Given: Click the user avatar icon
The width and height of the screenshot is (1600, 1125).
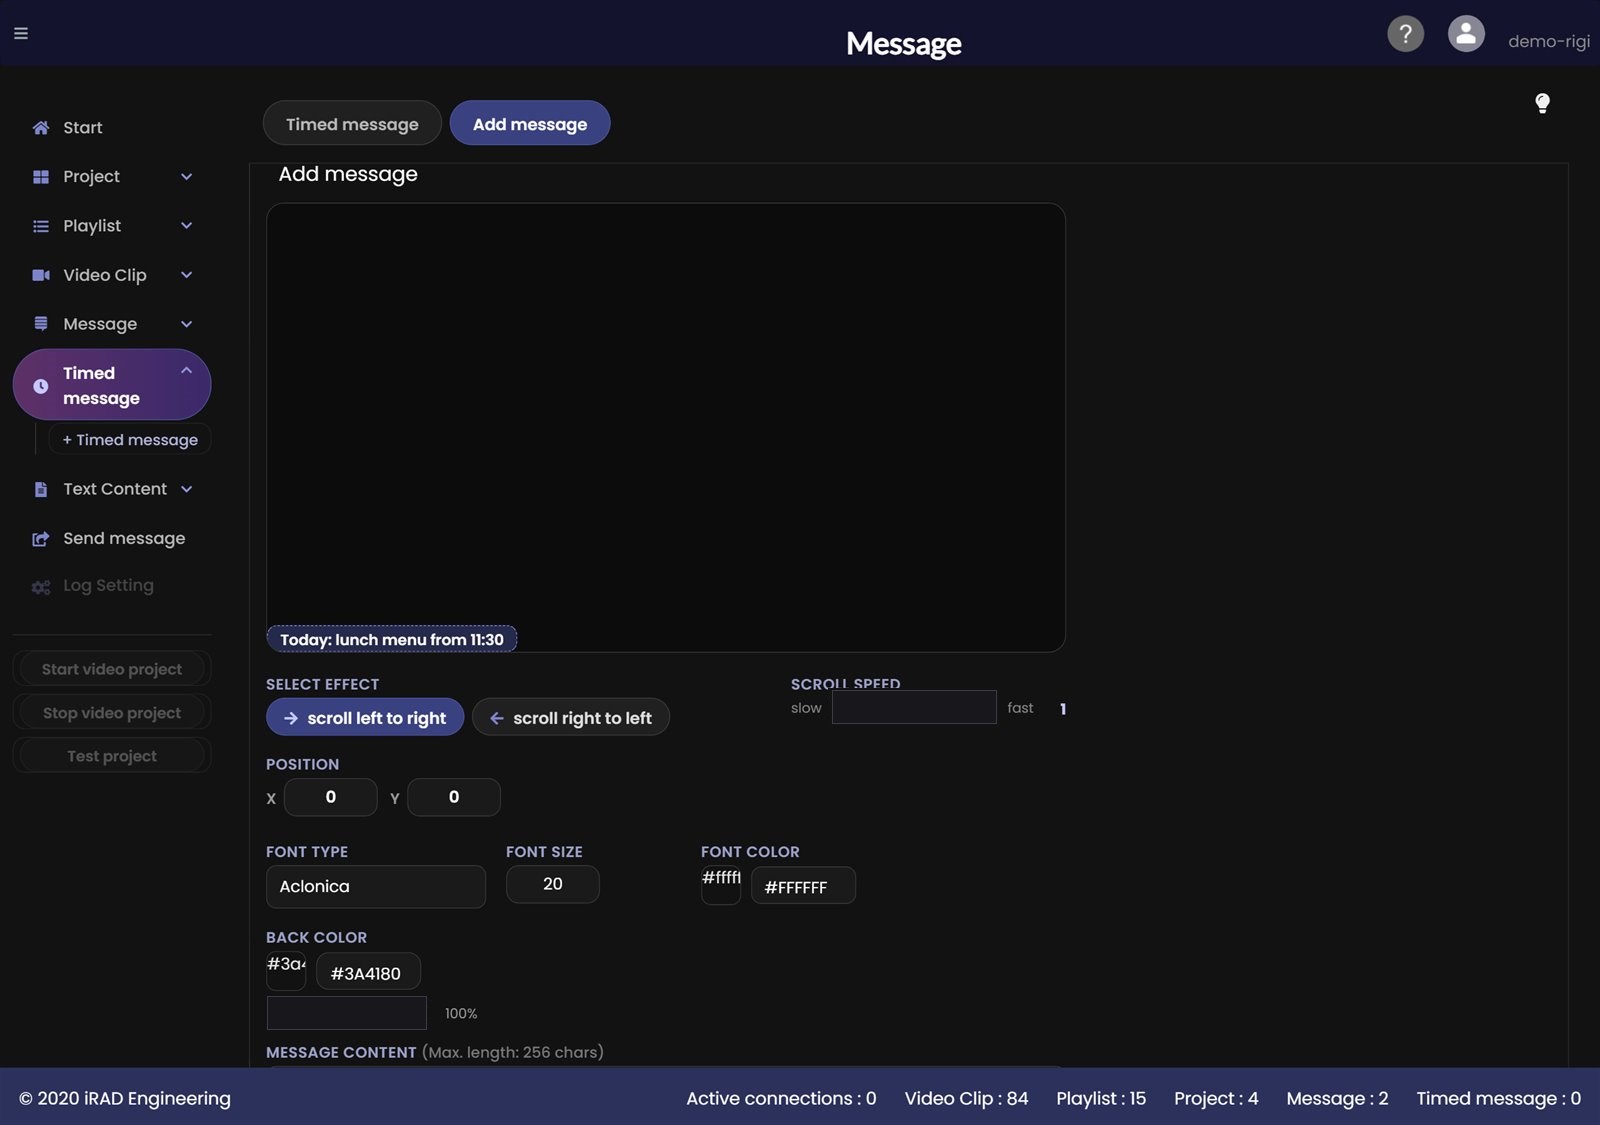Looking at the screenshot, I should coord(1466,34).
